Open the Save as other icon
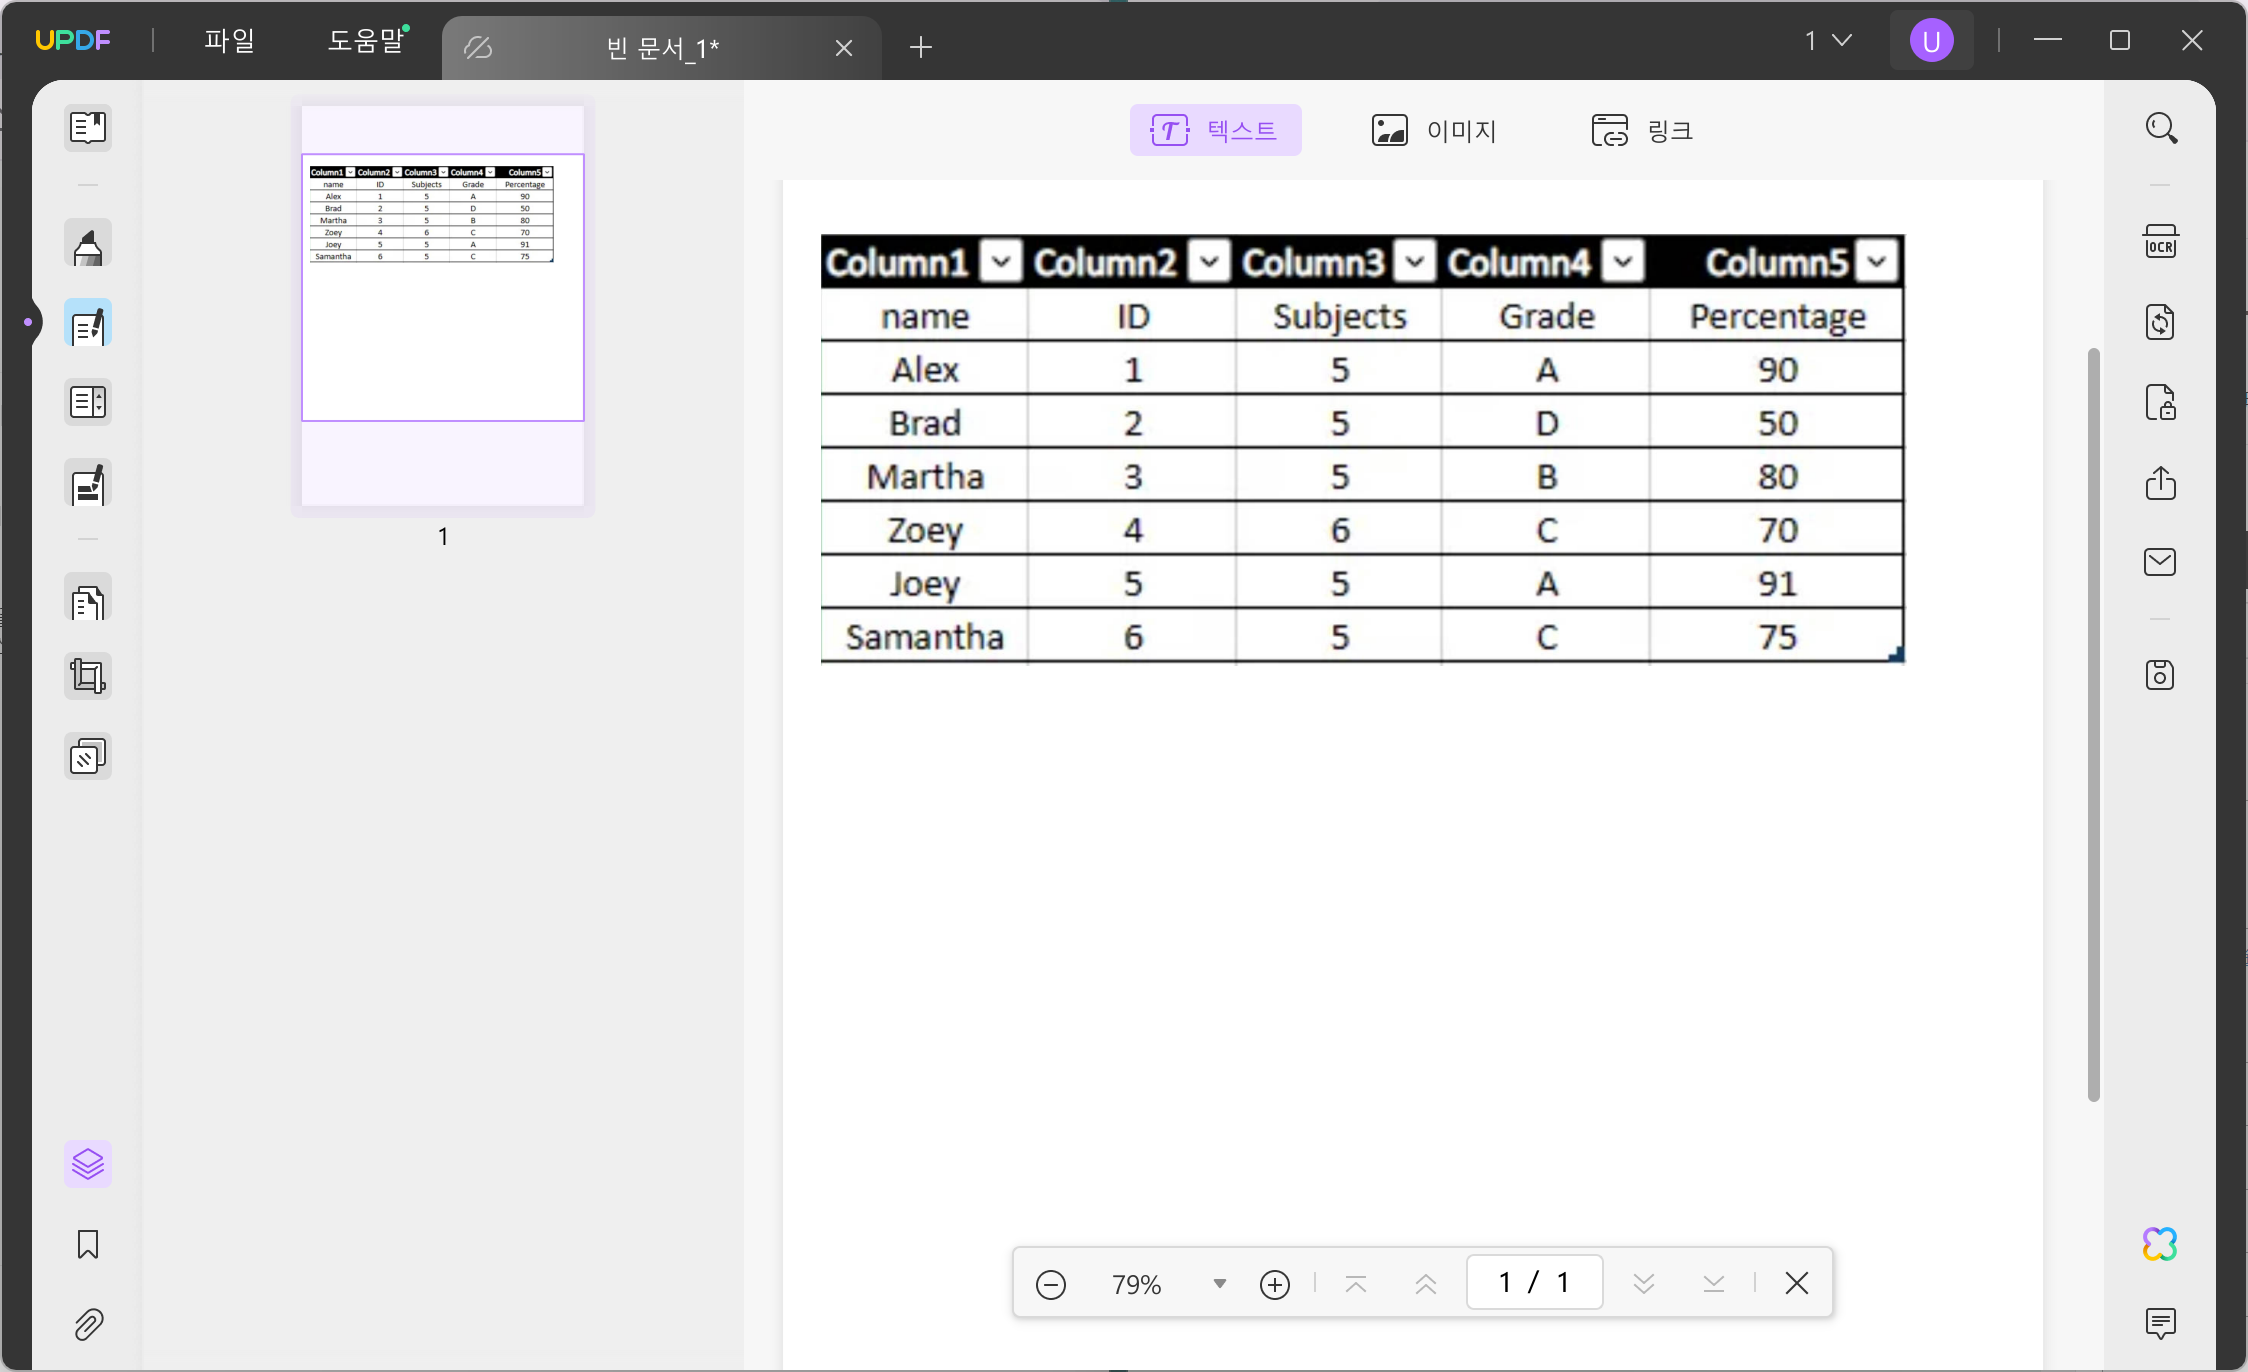This screenshot has height=1372, width=2248. [2160, 675]
